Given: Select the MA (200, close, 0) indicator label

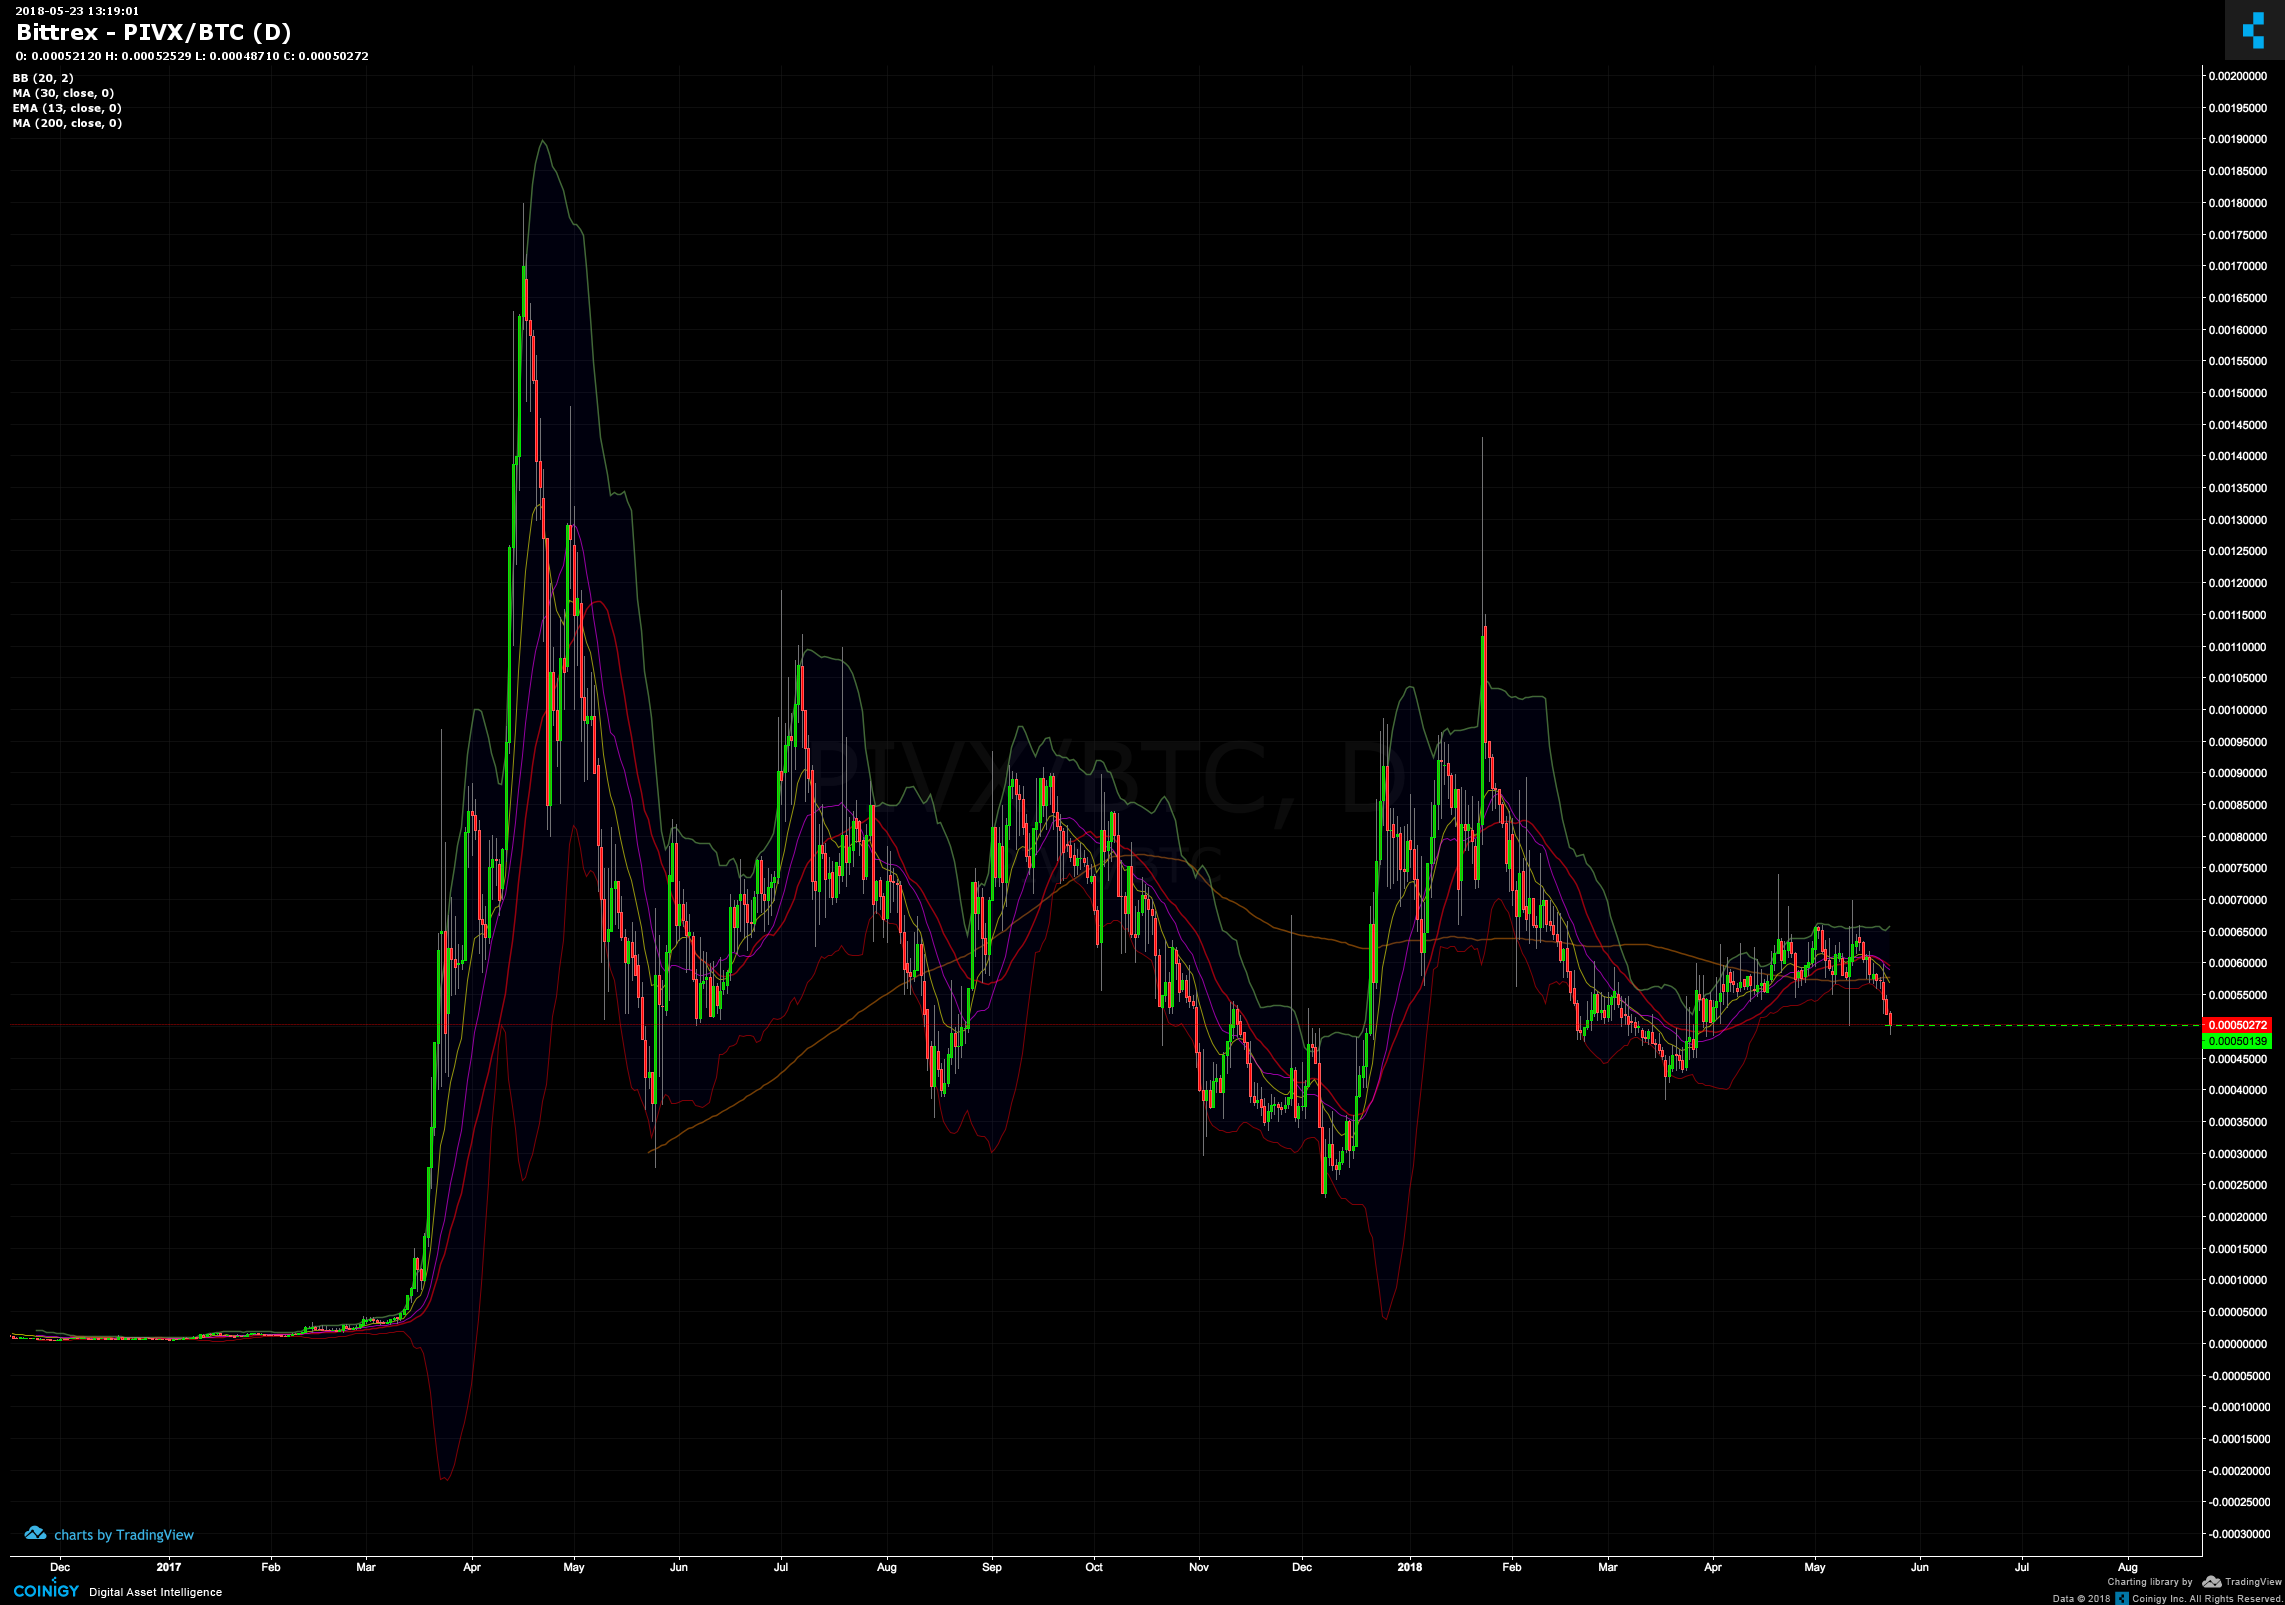Looking at the screenshot, I should tap(67, 123).
